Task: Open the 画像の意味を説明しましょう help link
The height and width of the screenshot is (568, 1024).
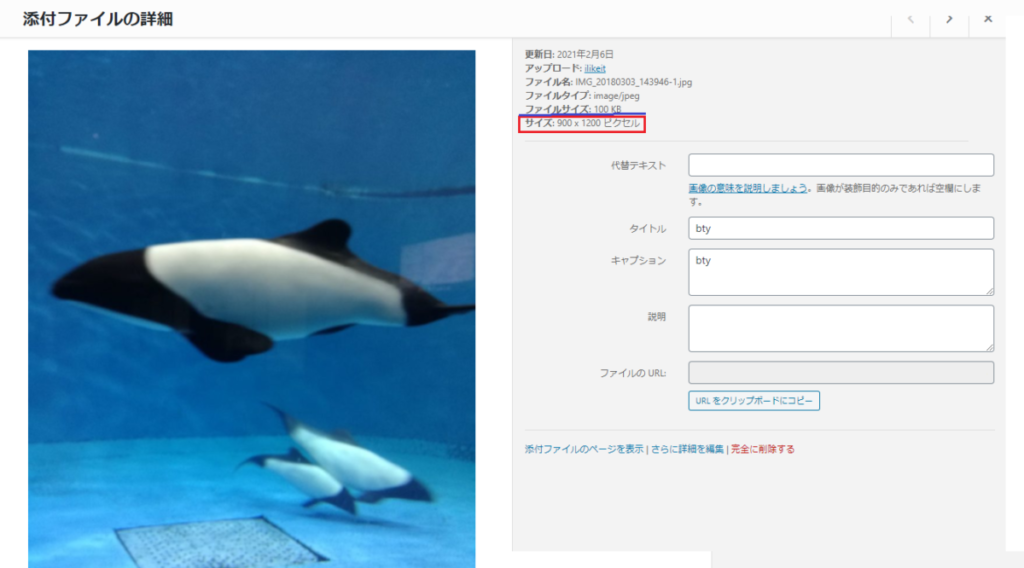Action: coord(748,188)
